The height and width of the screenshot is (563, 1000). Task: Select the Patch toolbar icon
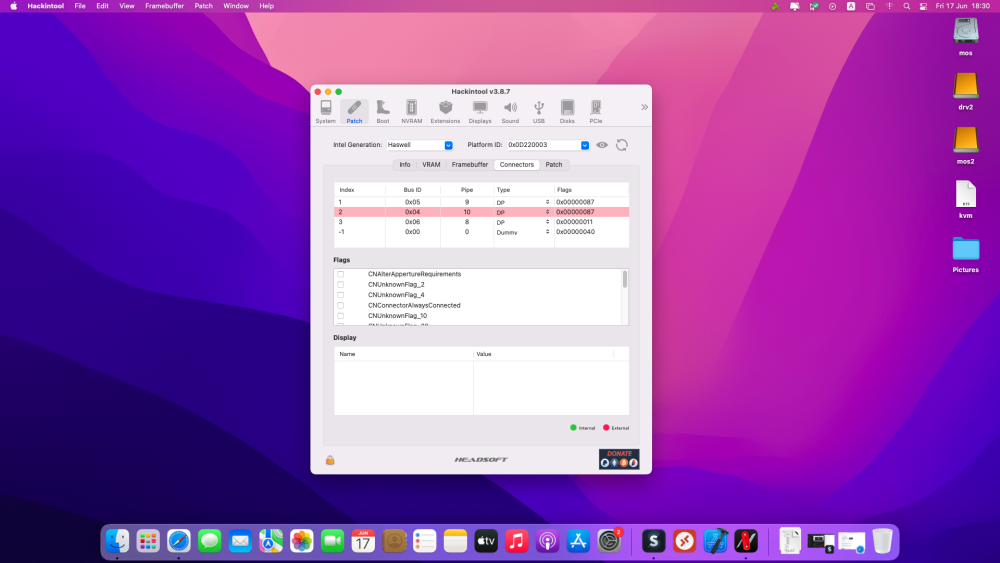coord(354,112)
